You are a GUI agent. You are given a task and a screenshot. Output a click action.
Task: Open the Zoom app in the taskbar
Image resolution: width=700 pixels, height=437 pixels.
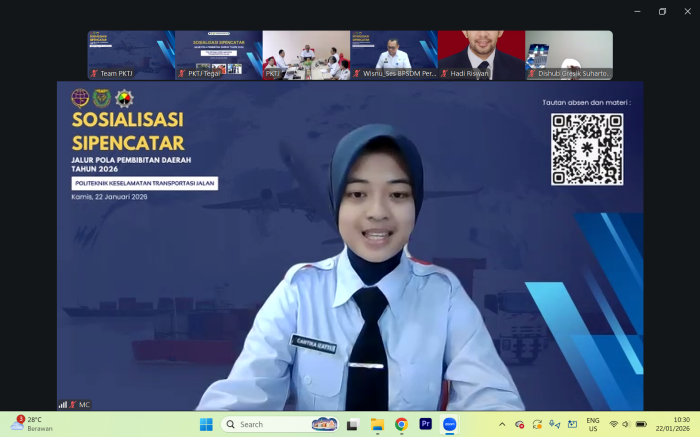coord(449,424)
